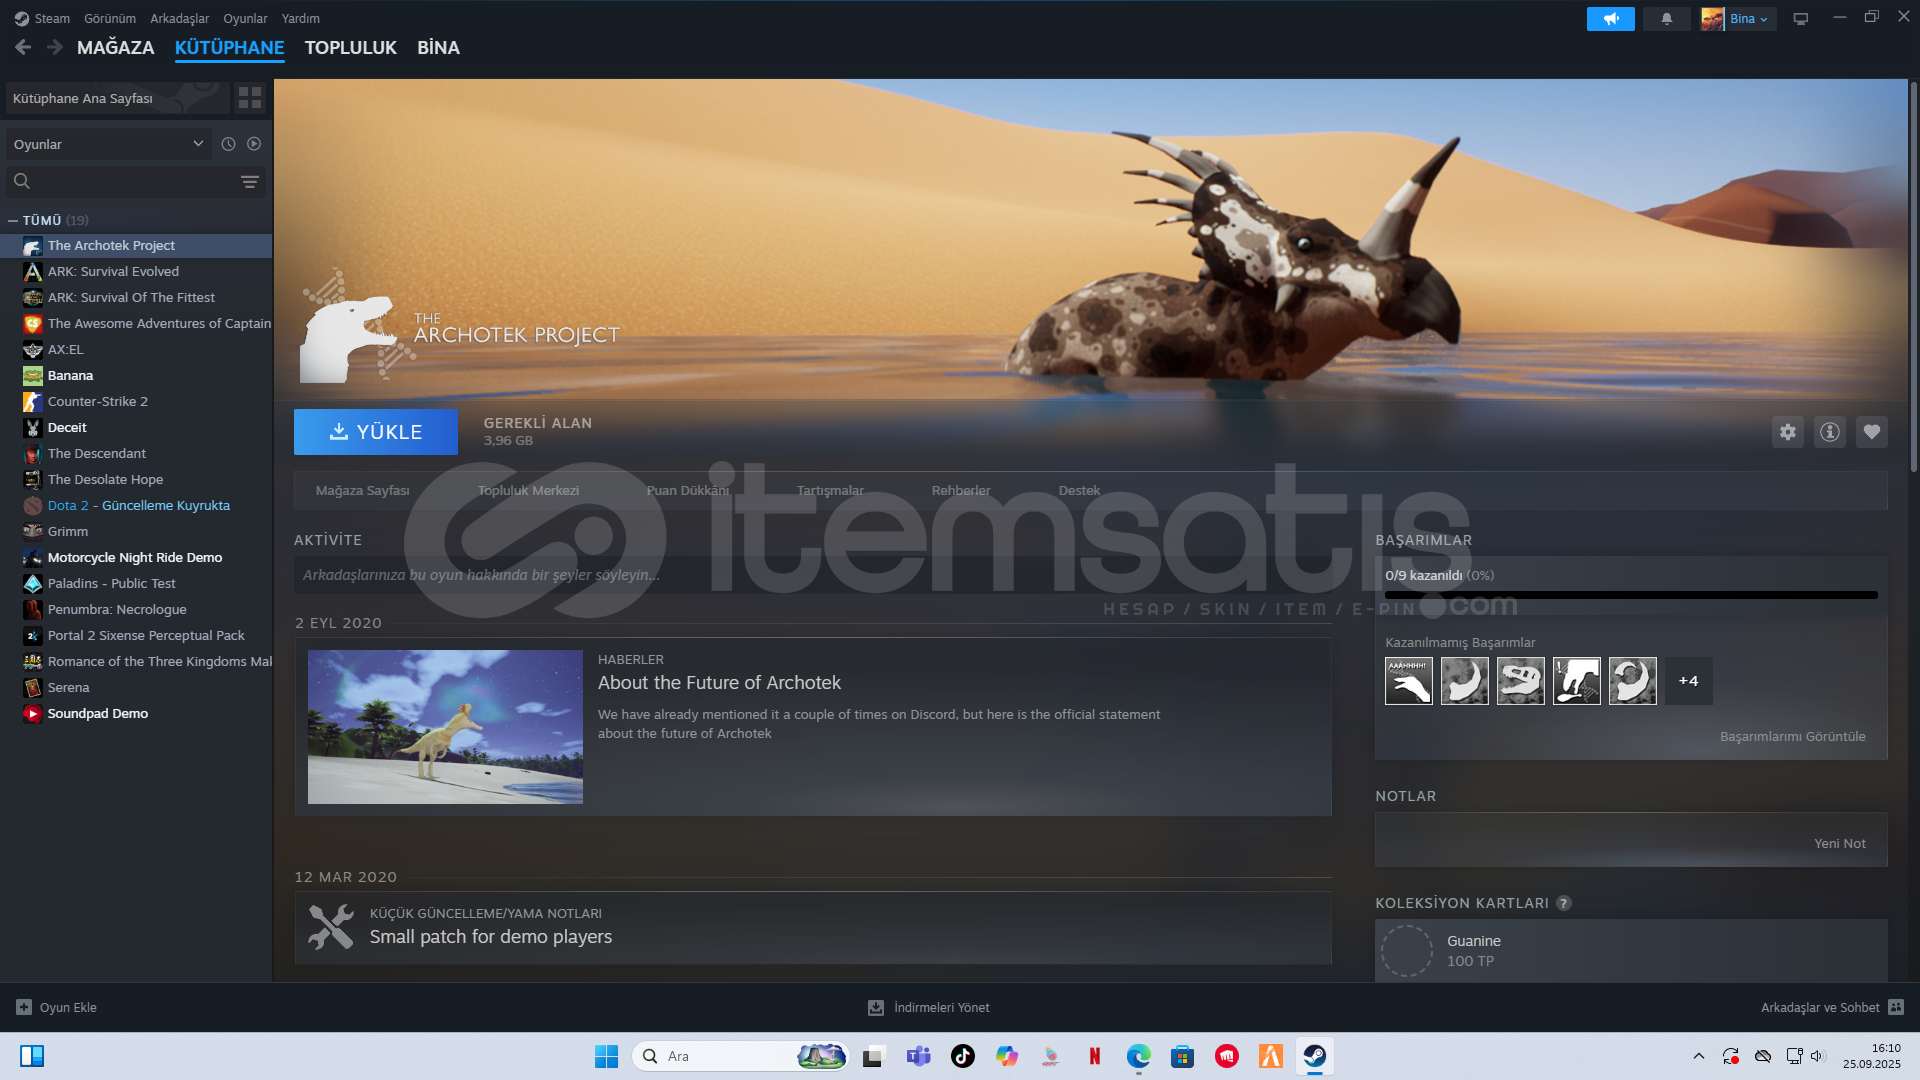Click the achievements progress bar
Viewport: 1920px width, 1080px height.
[1630, 595]
